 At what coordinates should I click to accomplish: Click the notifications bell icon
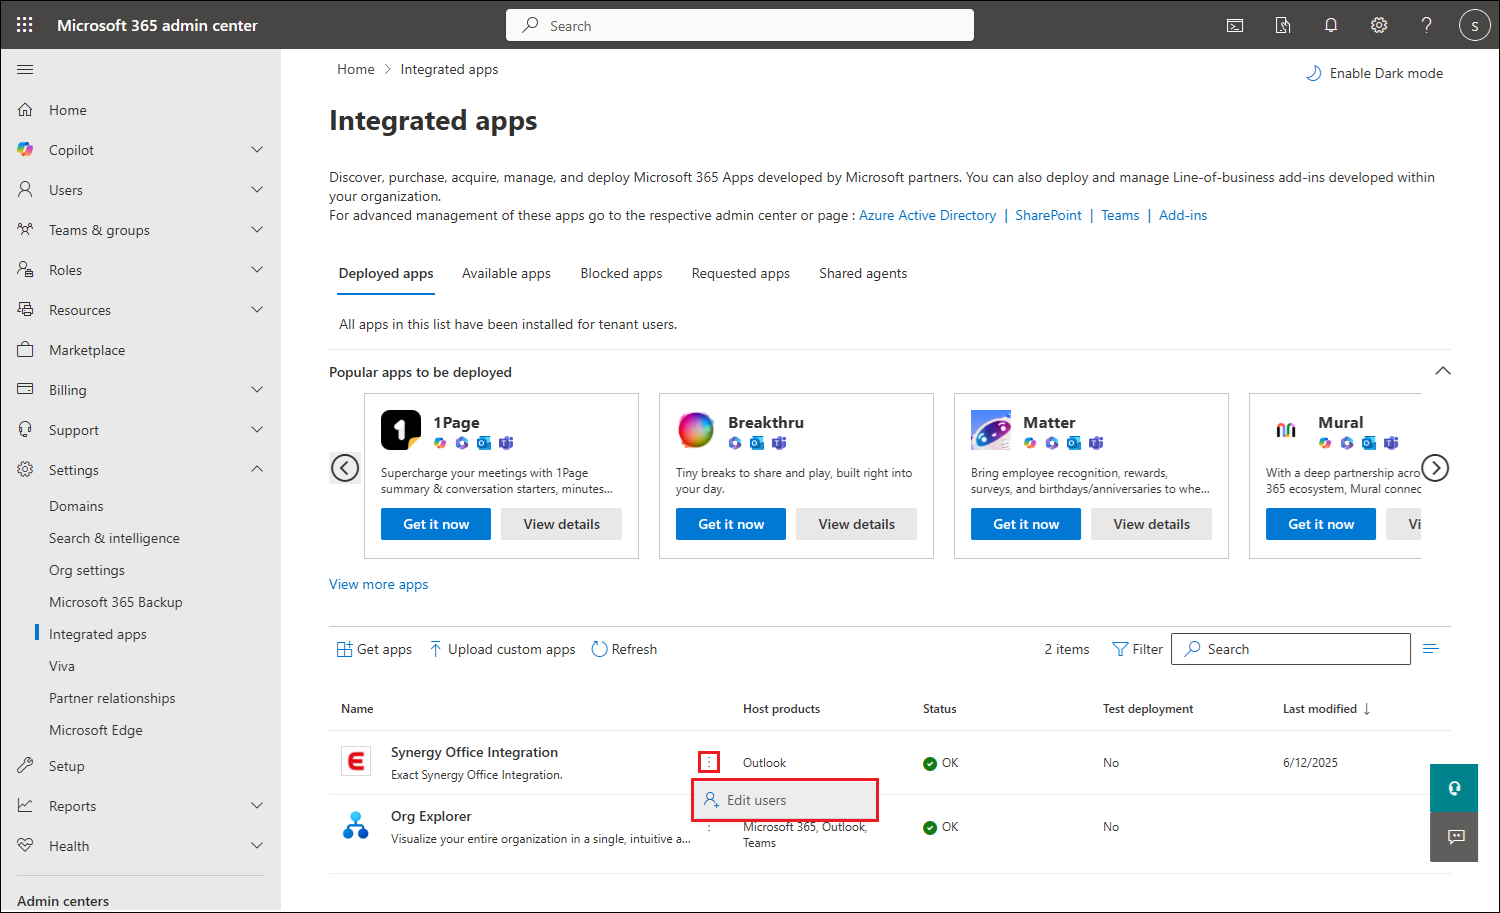tap(1331, 25)
